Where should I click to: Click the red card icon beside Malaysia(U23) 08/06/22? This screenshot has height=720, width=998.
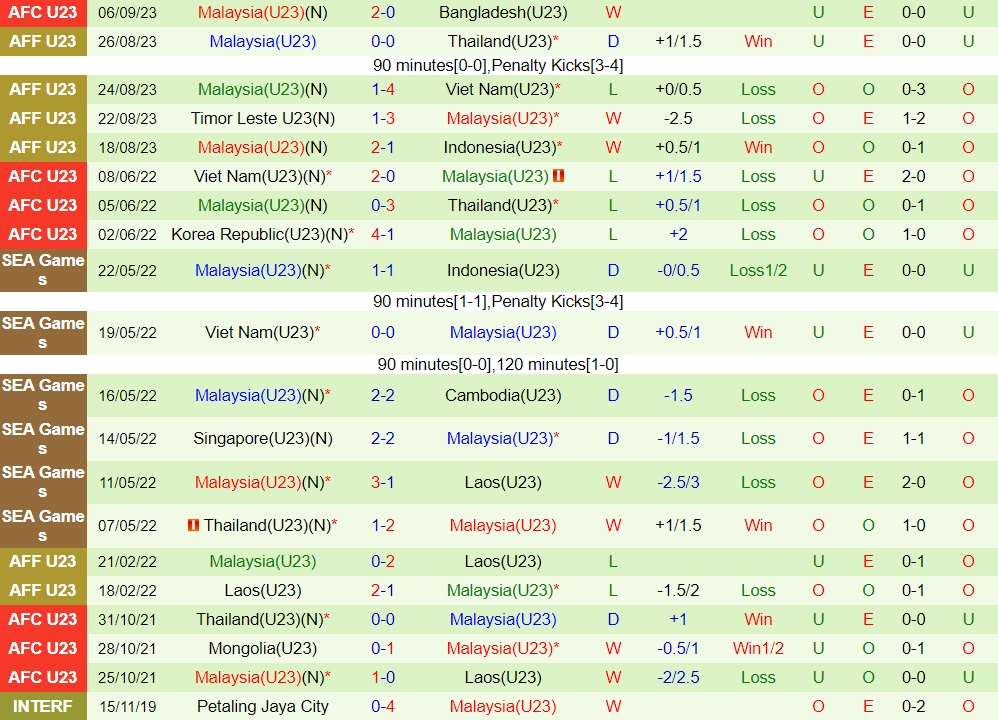(558, 175)
